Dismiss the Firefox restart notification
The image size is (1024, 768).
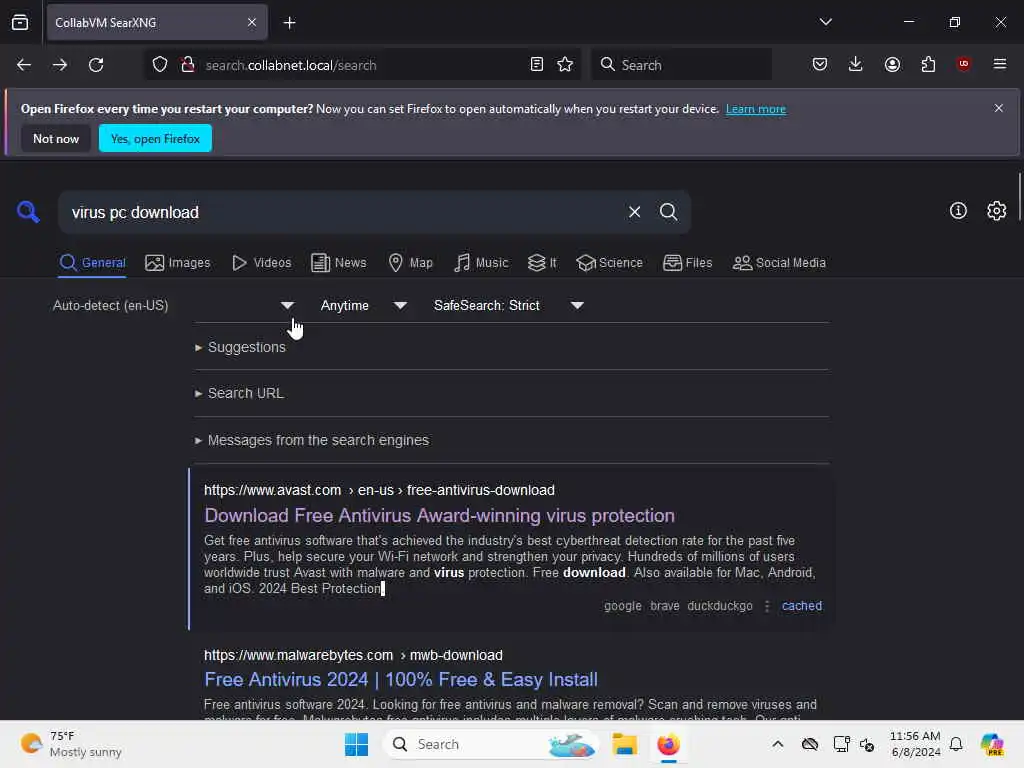[999, 108]
